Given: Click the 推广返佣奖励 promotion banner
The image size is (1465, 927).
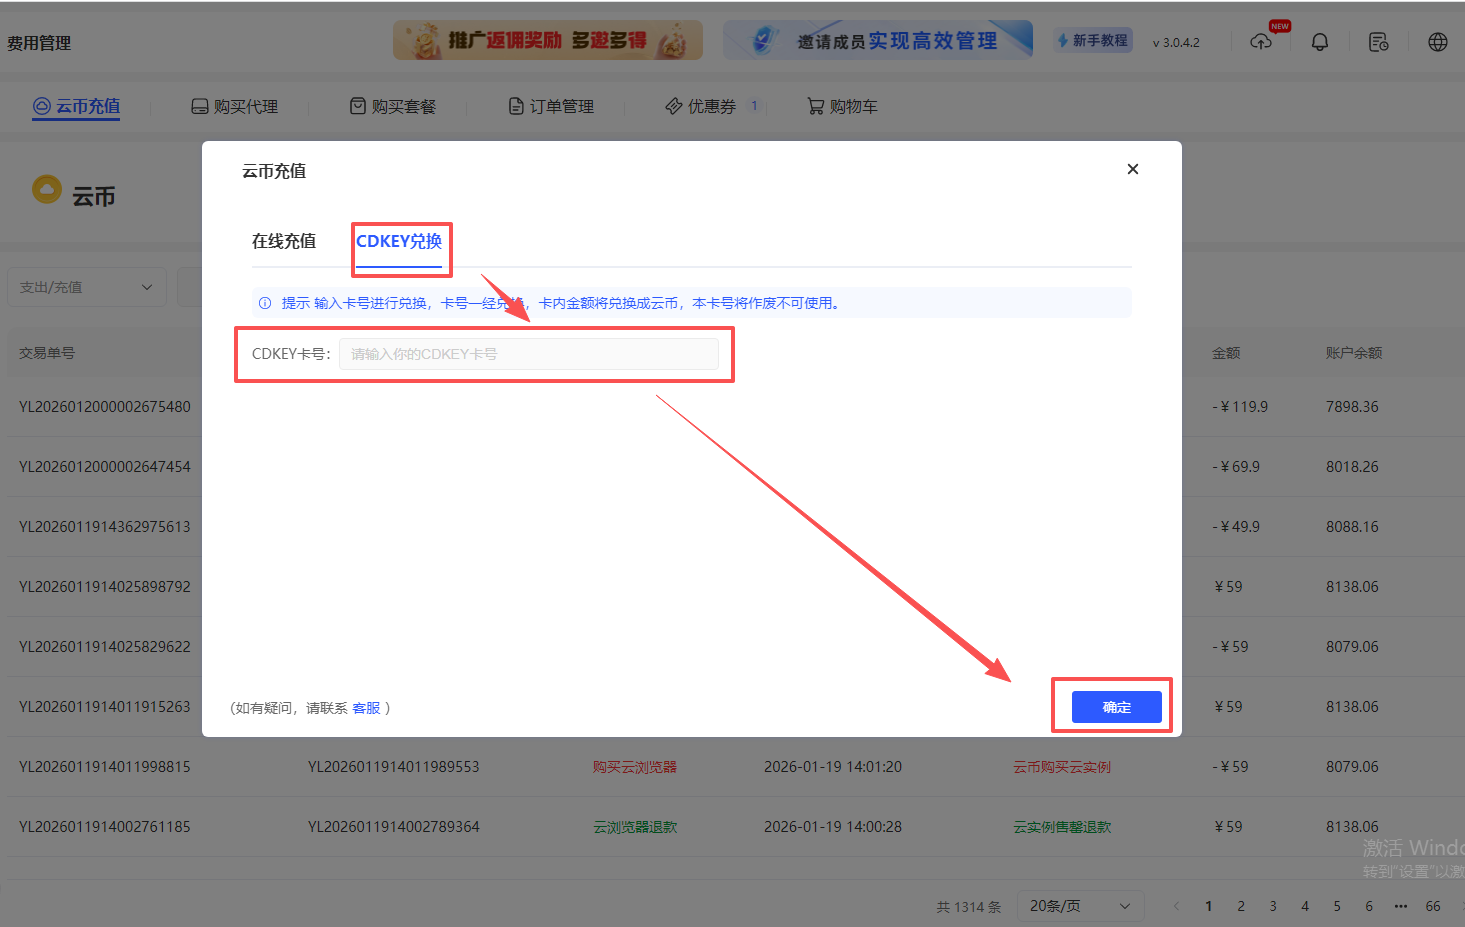Looking at the screenshot, I should [x=546, y=40].
